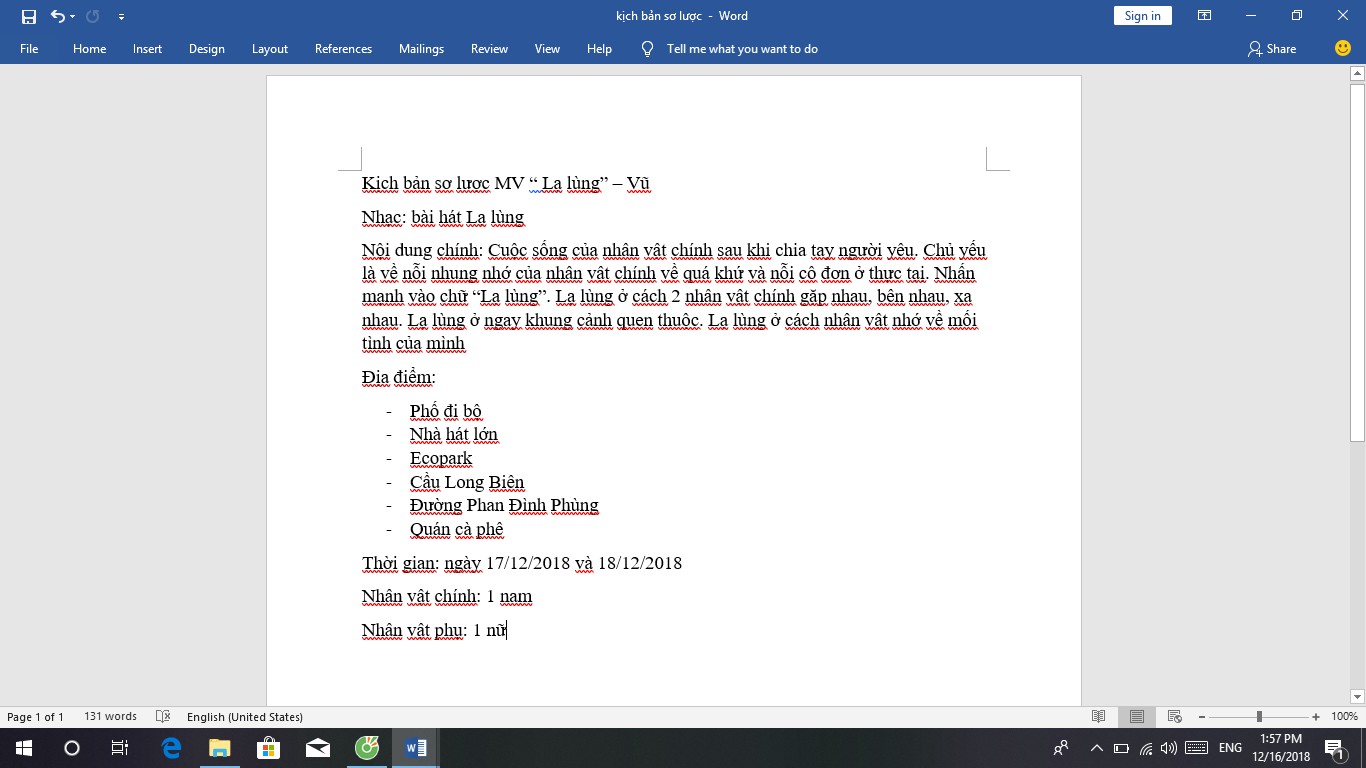Launch Microsoft Edge from taskbar
This screenshot has height=768, width=1366.
click(171, 748)
